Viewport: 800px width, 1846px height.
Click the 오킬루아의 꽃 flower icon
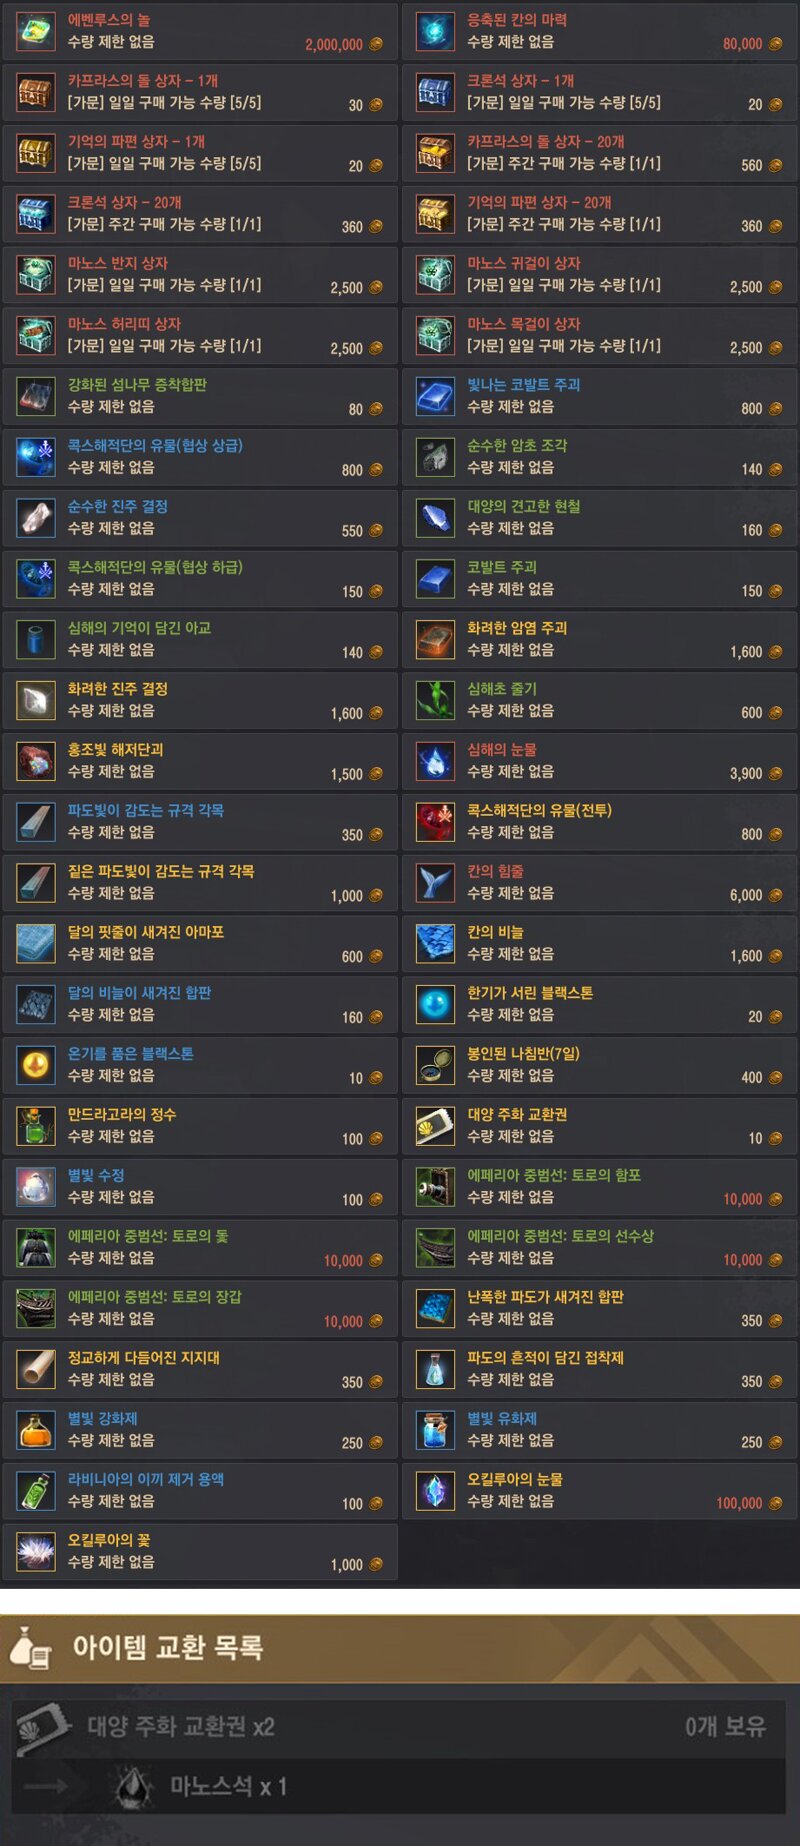35,1552
